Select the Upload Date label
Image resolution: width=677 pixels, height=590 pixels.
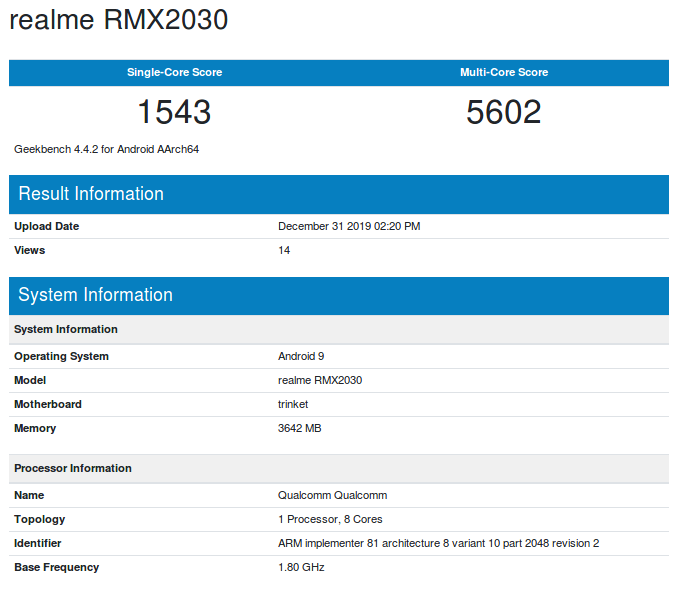pyautogui.click(x=47, y=226)
